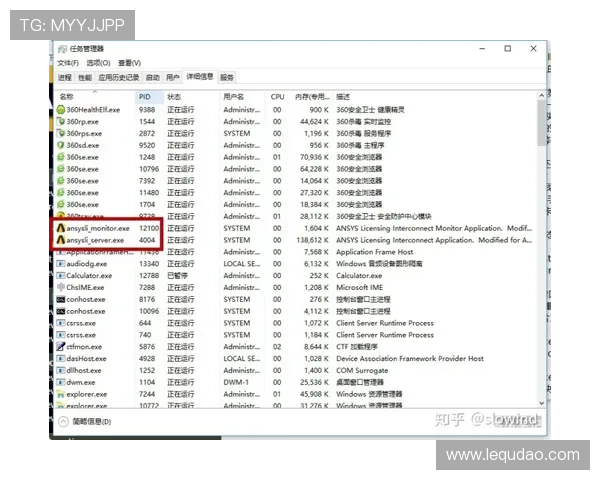Screen dimensions: 600x480
Task: Click the dwm.exe process icon
Action: tap(60, 382)
